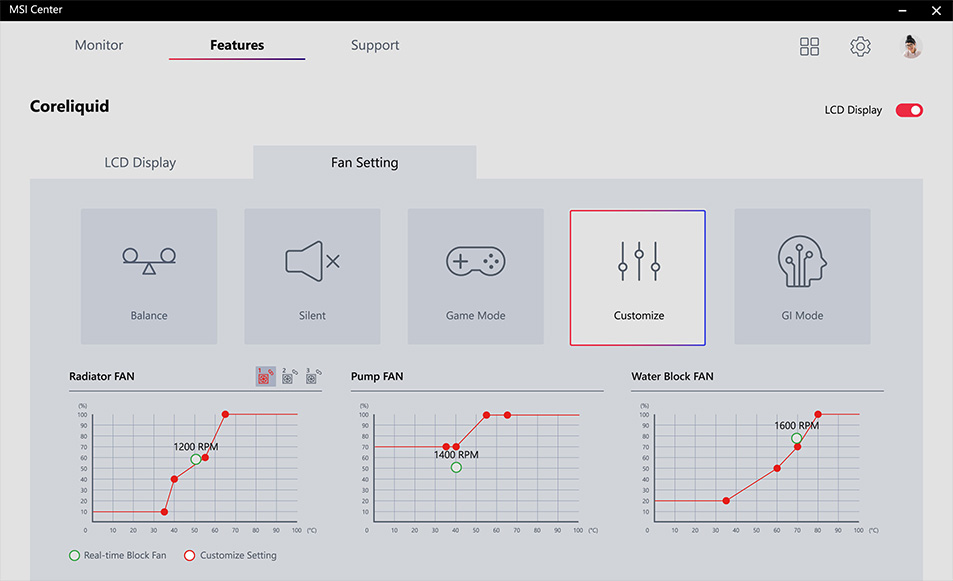This screenshot has width=953, height=581.
Task: Open the apps grid icon
Action: pos(809,47)
